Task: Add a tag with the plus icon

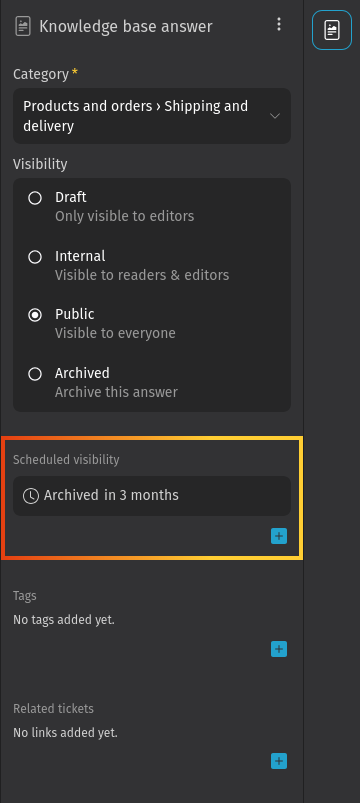Action: tap(279, 649)
